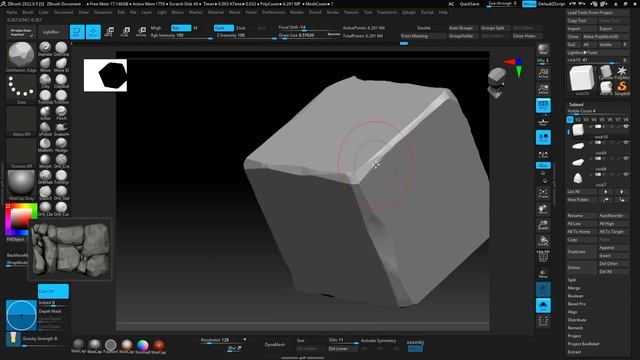The image size is (640, 360).
Task: Expand the Split section
Action: coord(572,280)
